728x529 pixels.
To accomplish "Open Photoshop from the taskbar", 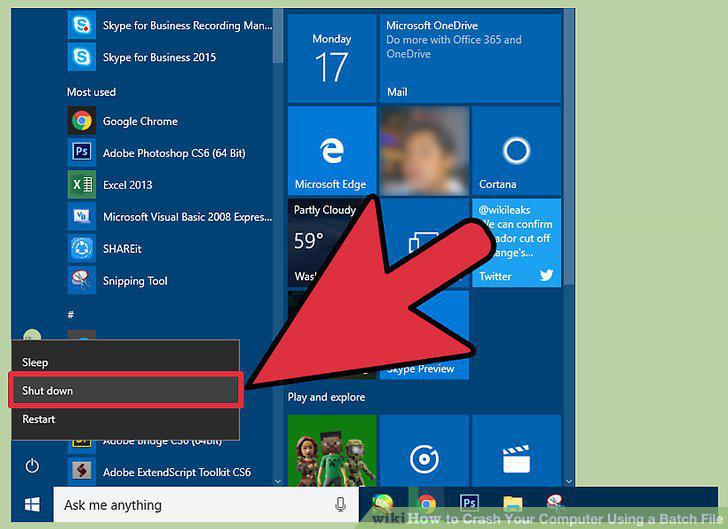I will pyautogui.click(x=469, y=503).
